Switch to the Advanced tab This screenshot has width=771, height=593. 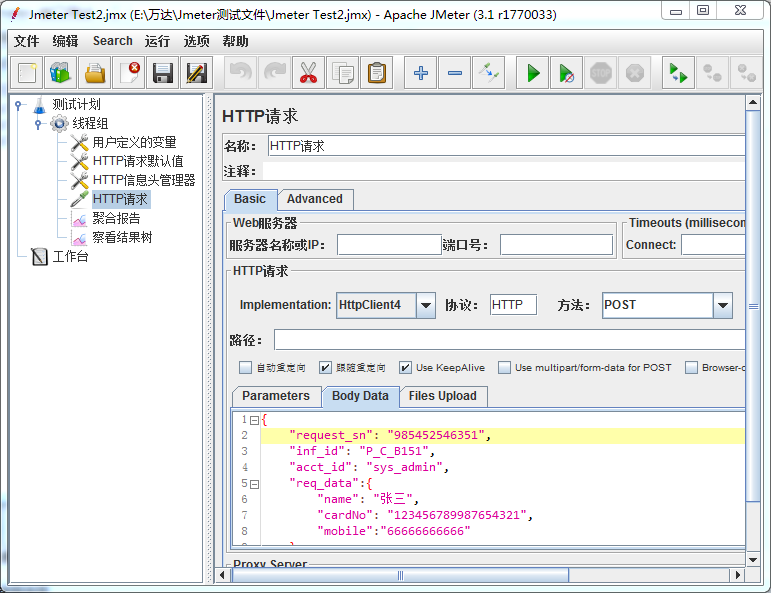click(315, 199)
